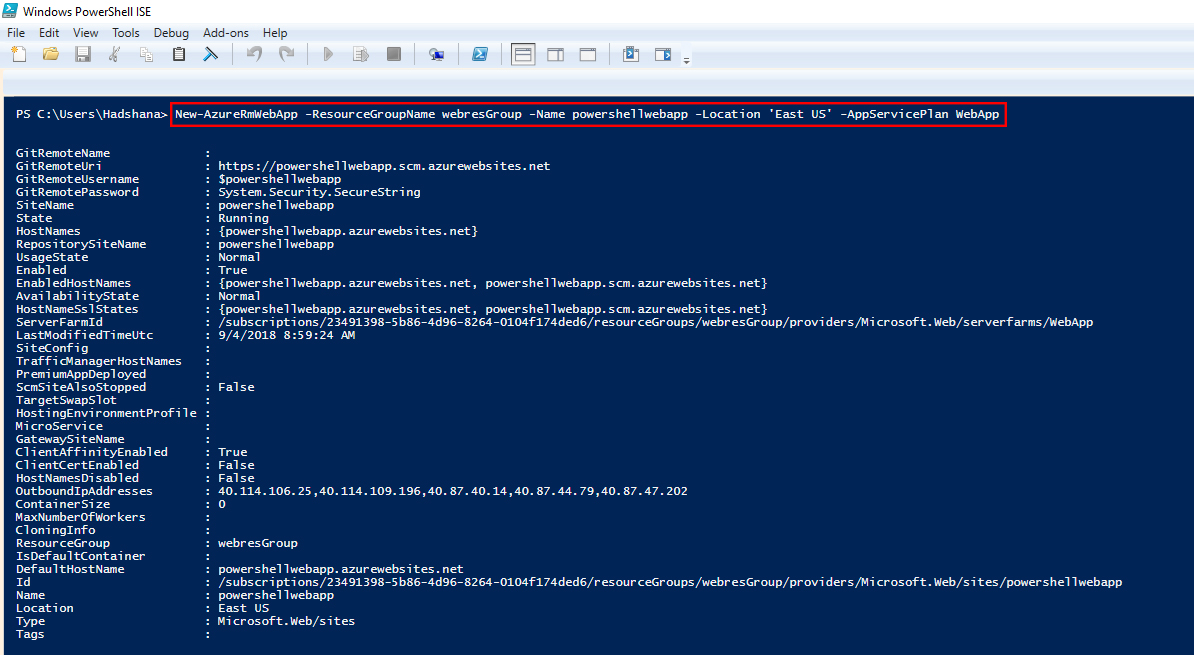Click the 'IsDefaultContainer' property label
The width and height of the screenshot is (1194, 655).
point(80,556)
